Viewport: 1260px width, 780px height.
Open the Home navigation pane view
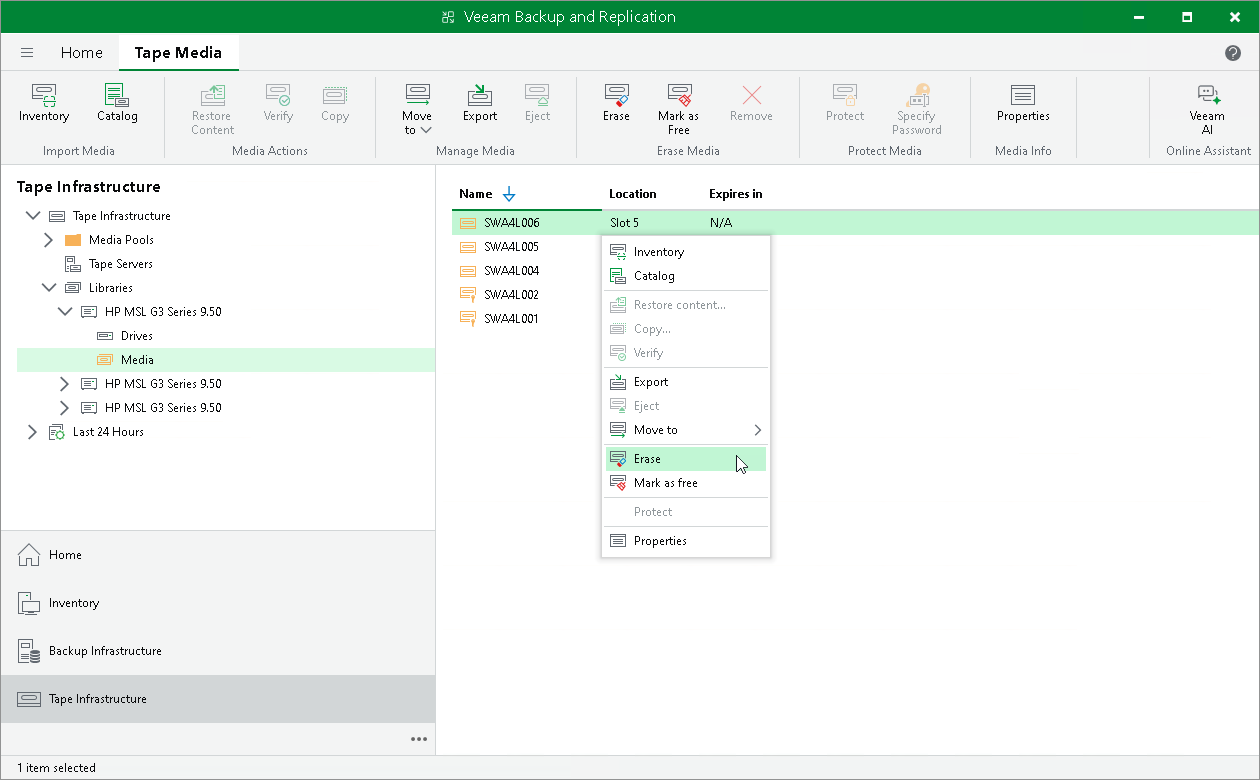pos(218,555)
